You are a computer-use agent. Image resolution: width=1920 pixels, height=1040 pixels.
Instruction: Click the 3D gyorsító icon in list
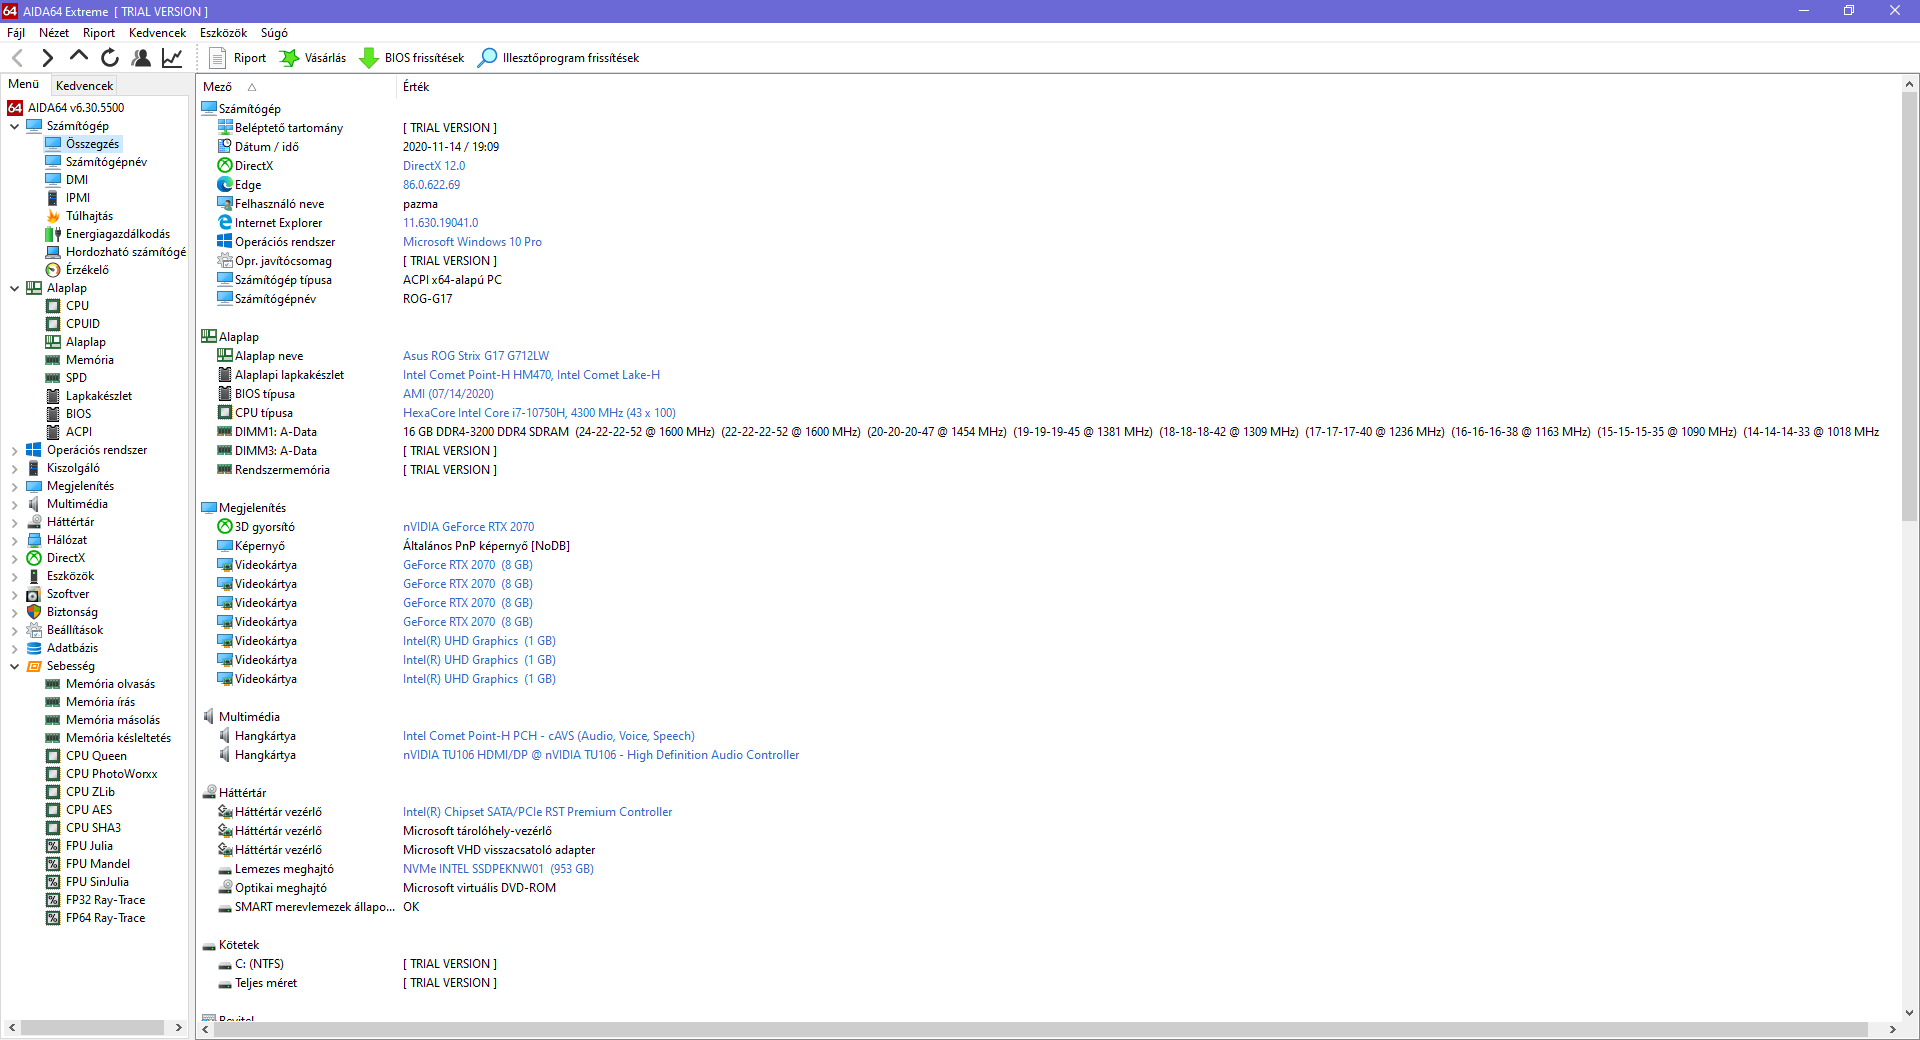coord(225,527)
